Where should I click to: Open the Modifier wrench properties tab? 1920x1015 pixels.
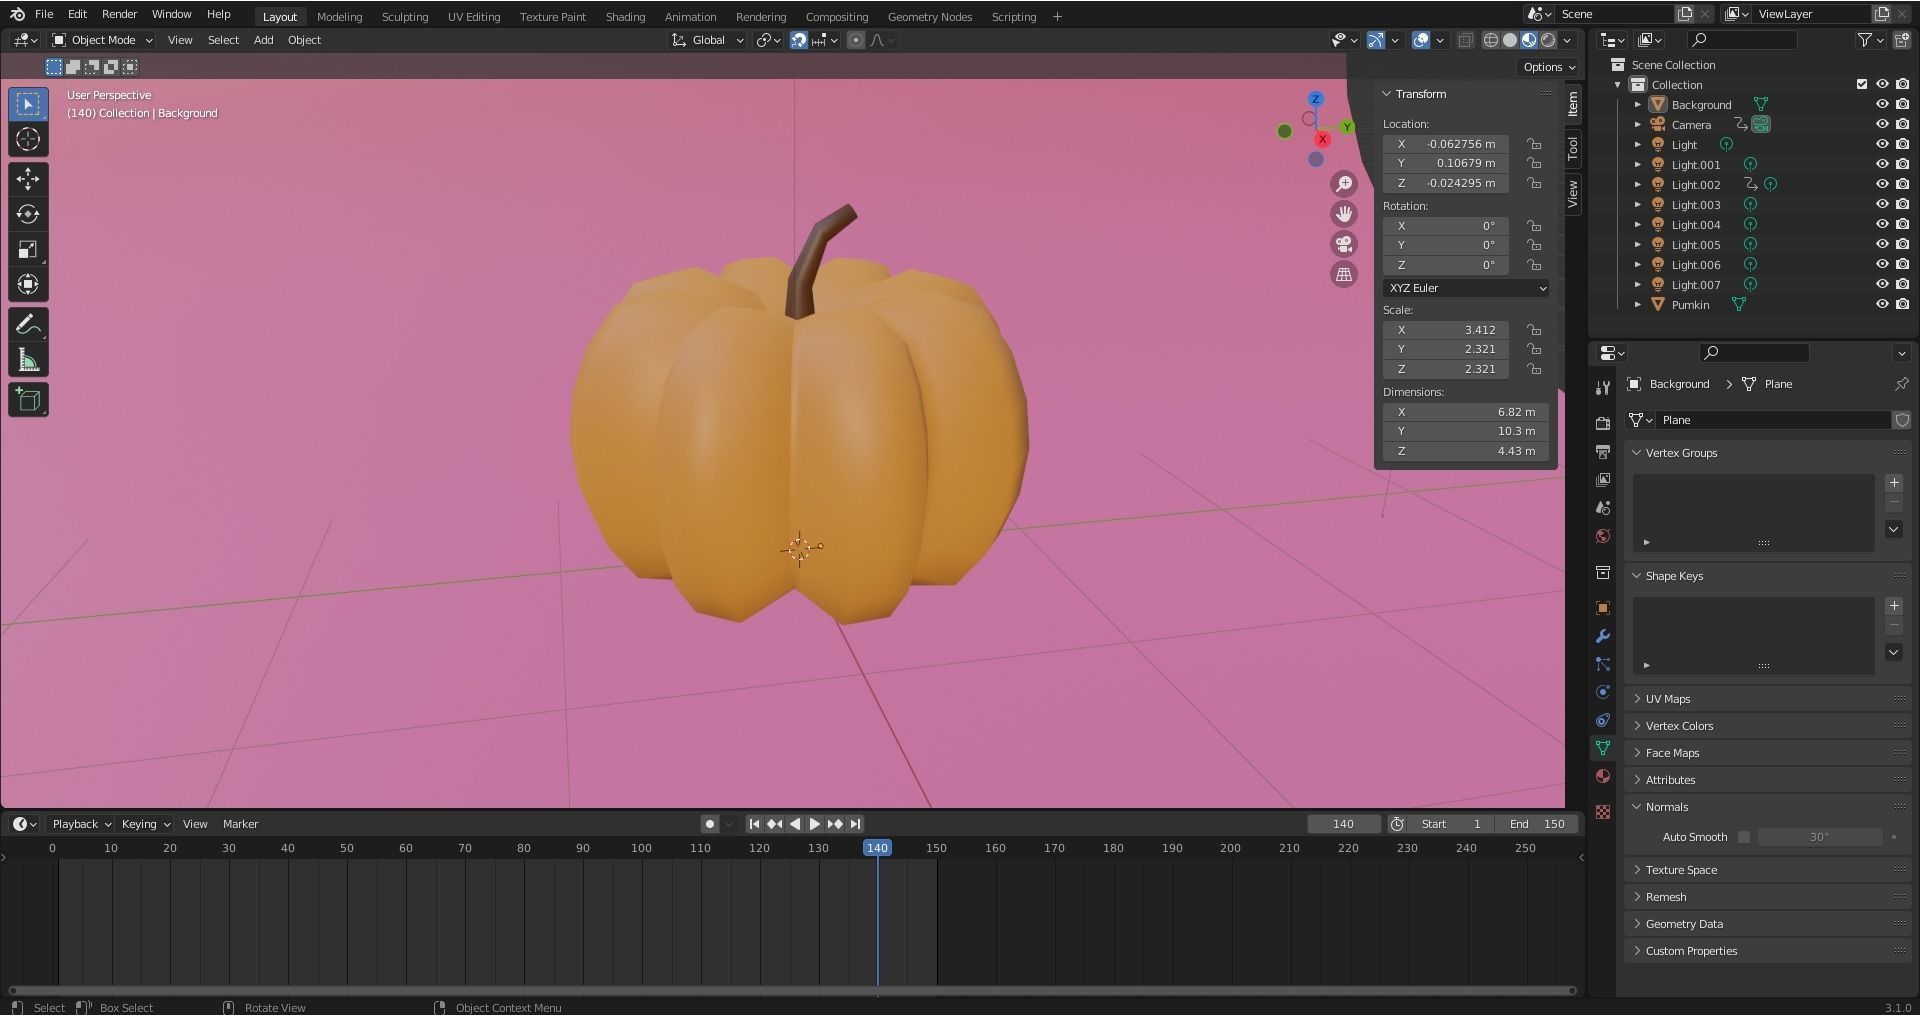(1603, 636)
